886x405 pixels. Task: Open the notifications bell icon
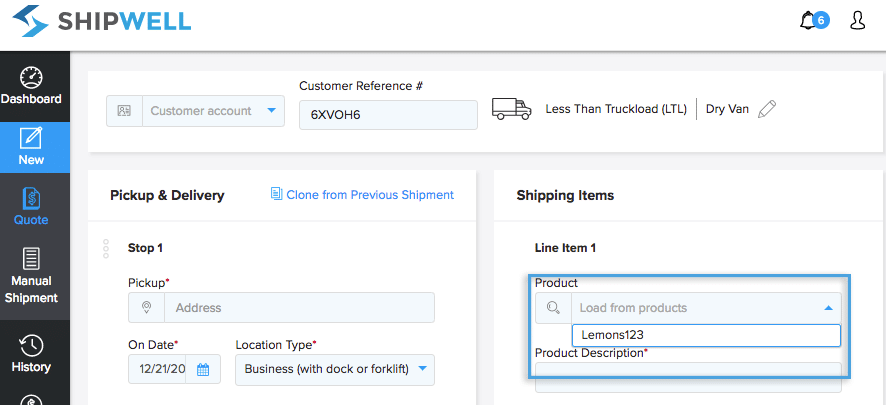pyautogui.click(x=810, y=20)
